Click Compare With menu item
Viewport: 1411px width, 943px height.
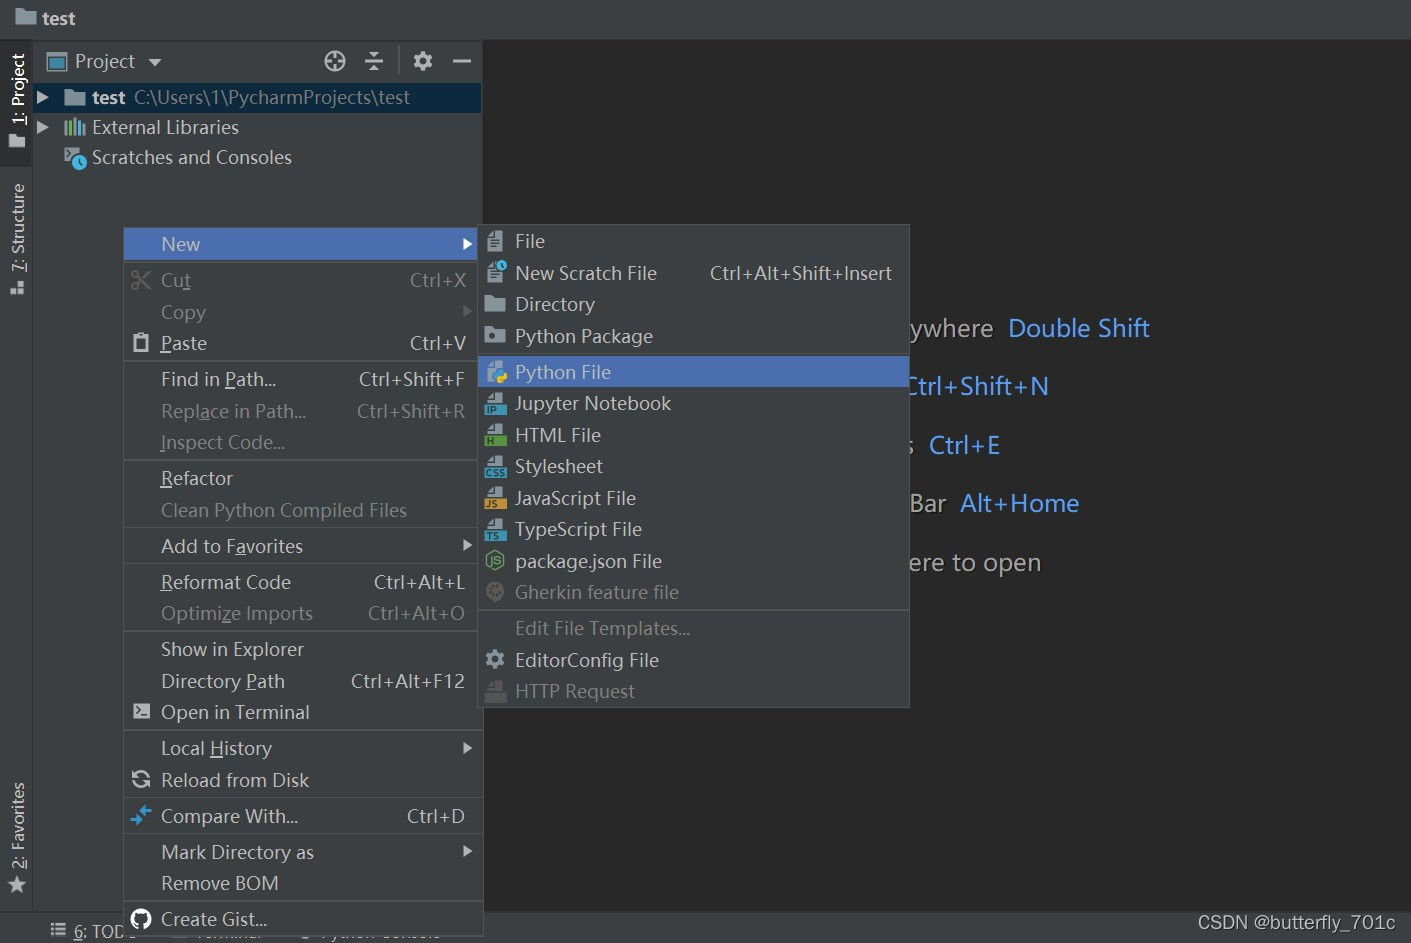click(x=301, y=816)
